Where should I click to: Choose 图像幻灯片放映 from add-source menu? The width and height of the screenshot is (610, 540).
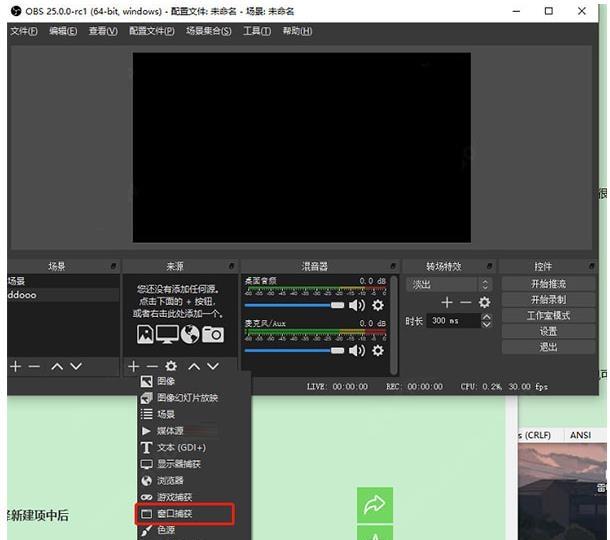(x=194, y=398)
